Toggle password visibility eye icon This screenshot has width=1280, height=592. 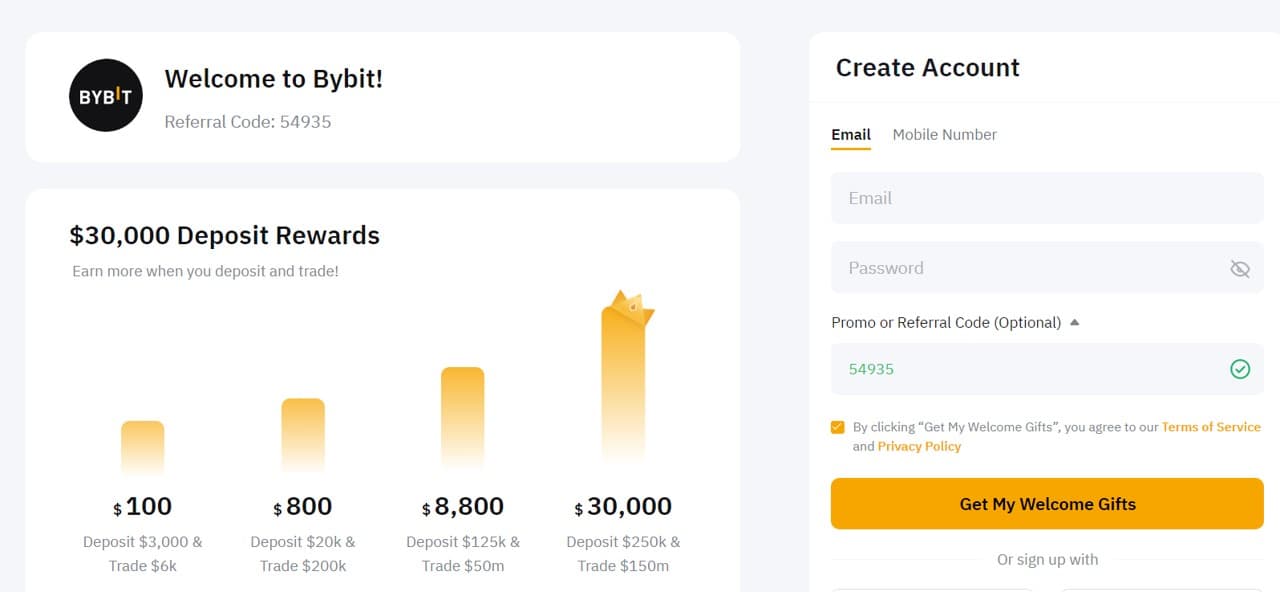click(1240, 268)
